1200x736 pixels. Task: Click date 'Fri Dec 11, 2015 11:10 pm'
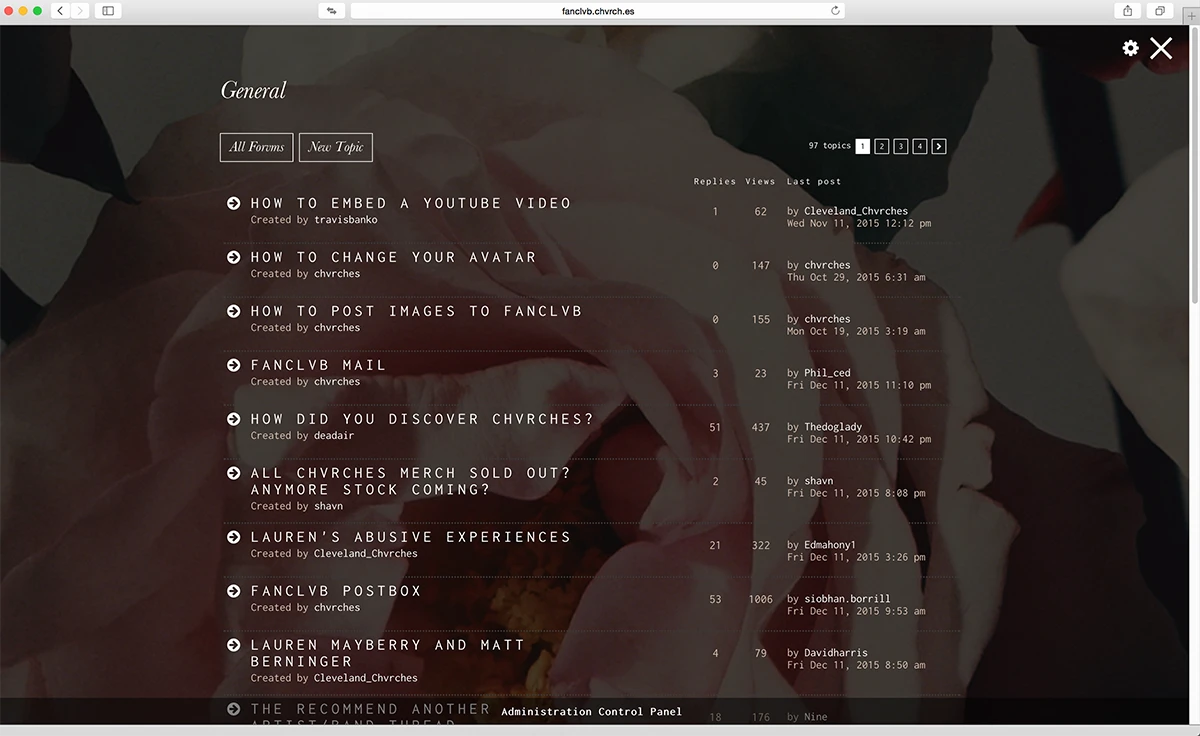pyautogui.click(x=859, y=385)
